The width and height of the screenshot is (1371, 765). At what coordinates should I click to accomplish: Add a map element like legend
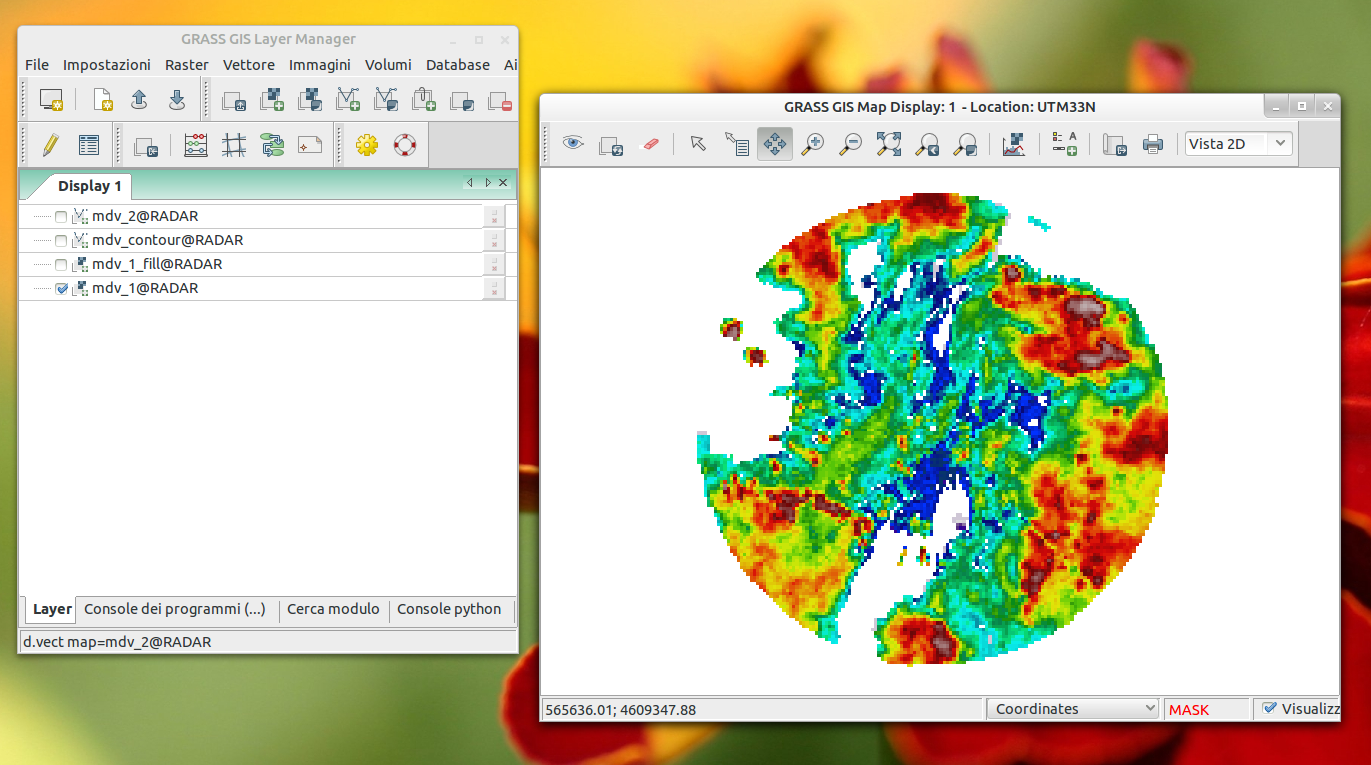(x=1064, y=144)
